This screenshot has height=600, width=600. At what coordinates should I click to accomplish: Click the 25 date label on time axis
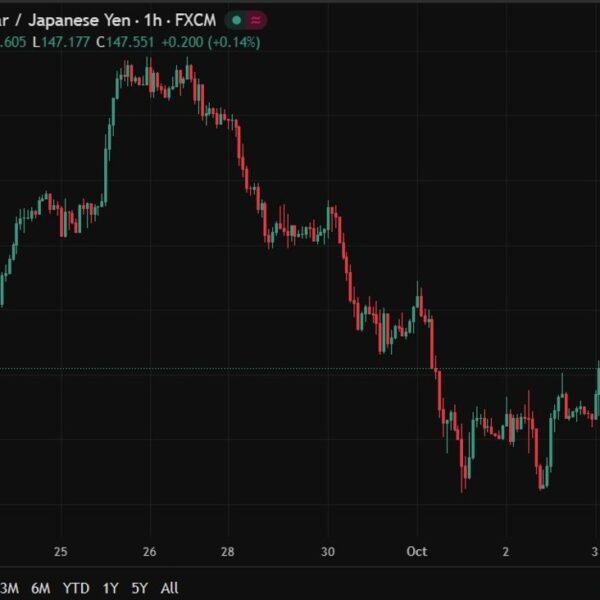pos(60,552)
